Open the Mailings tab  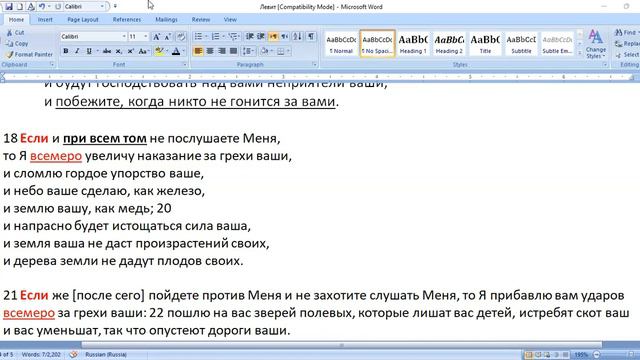pyautogui.click(x=166, y=20)
